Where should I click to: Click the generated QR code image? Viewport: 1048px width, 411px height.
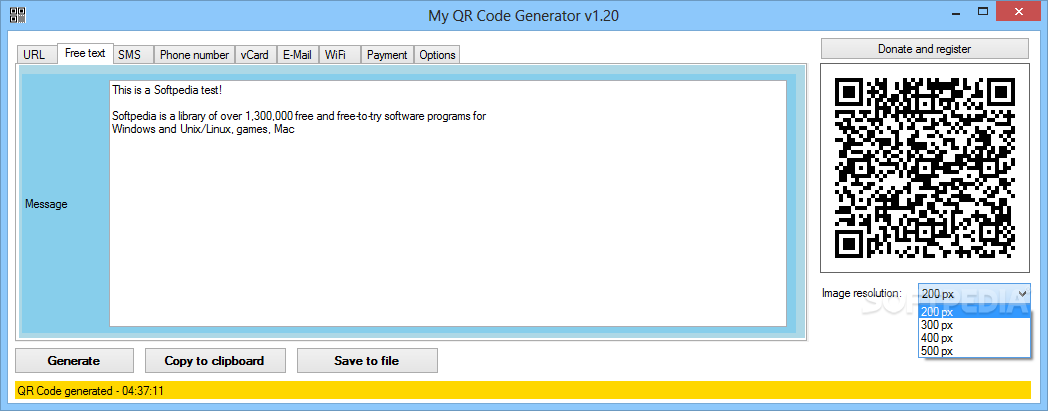pyautogui.click(x=926, y=168)
